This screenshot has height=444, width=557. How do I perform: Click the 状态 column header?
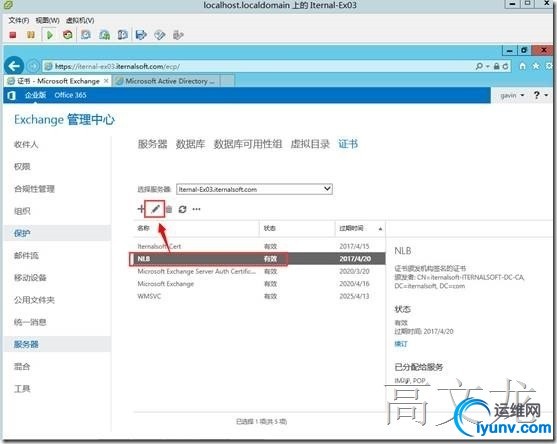[270, 228]
